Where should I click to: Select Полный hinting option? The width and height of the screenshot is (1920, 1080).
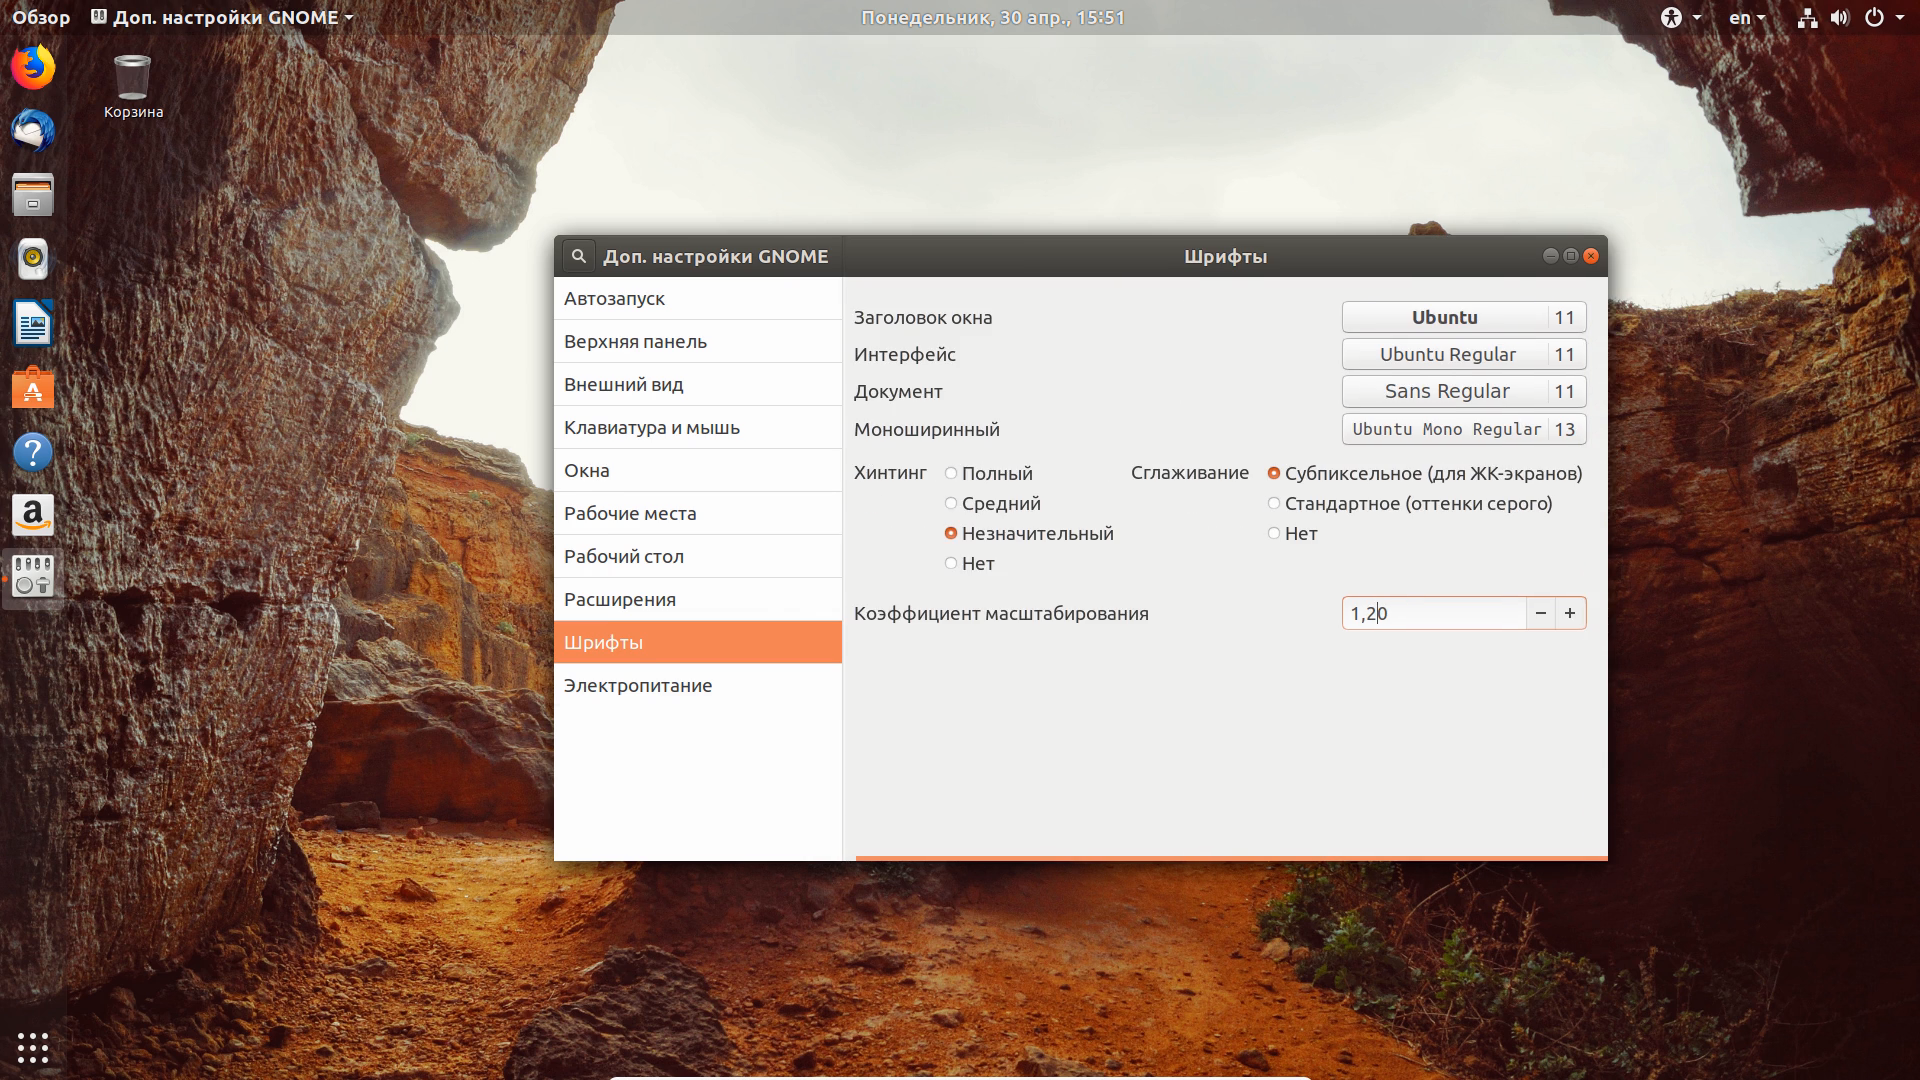coord(988,473)
